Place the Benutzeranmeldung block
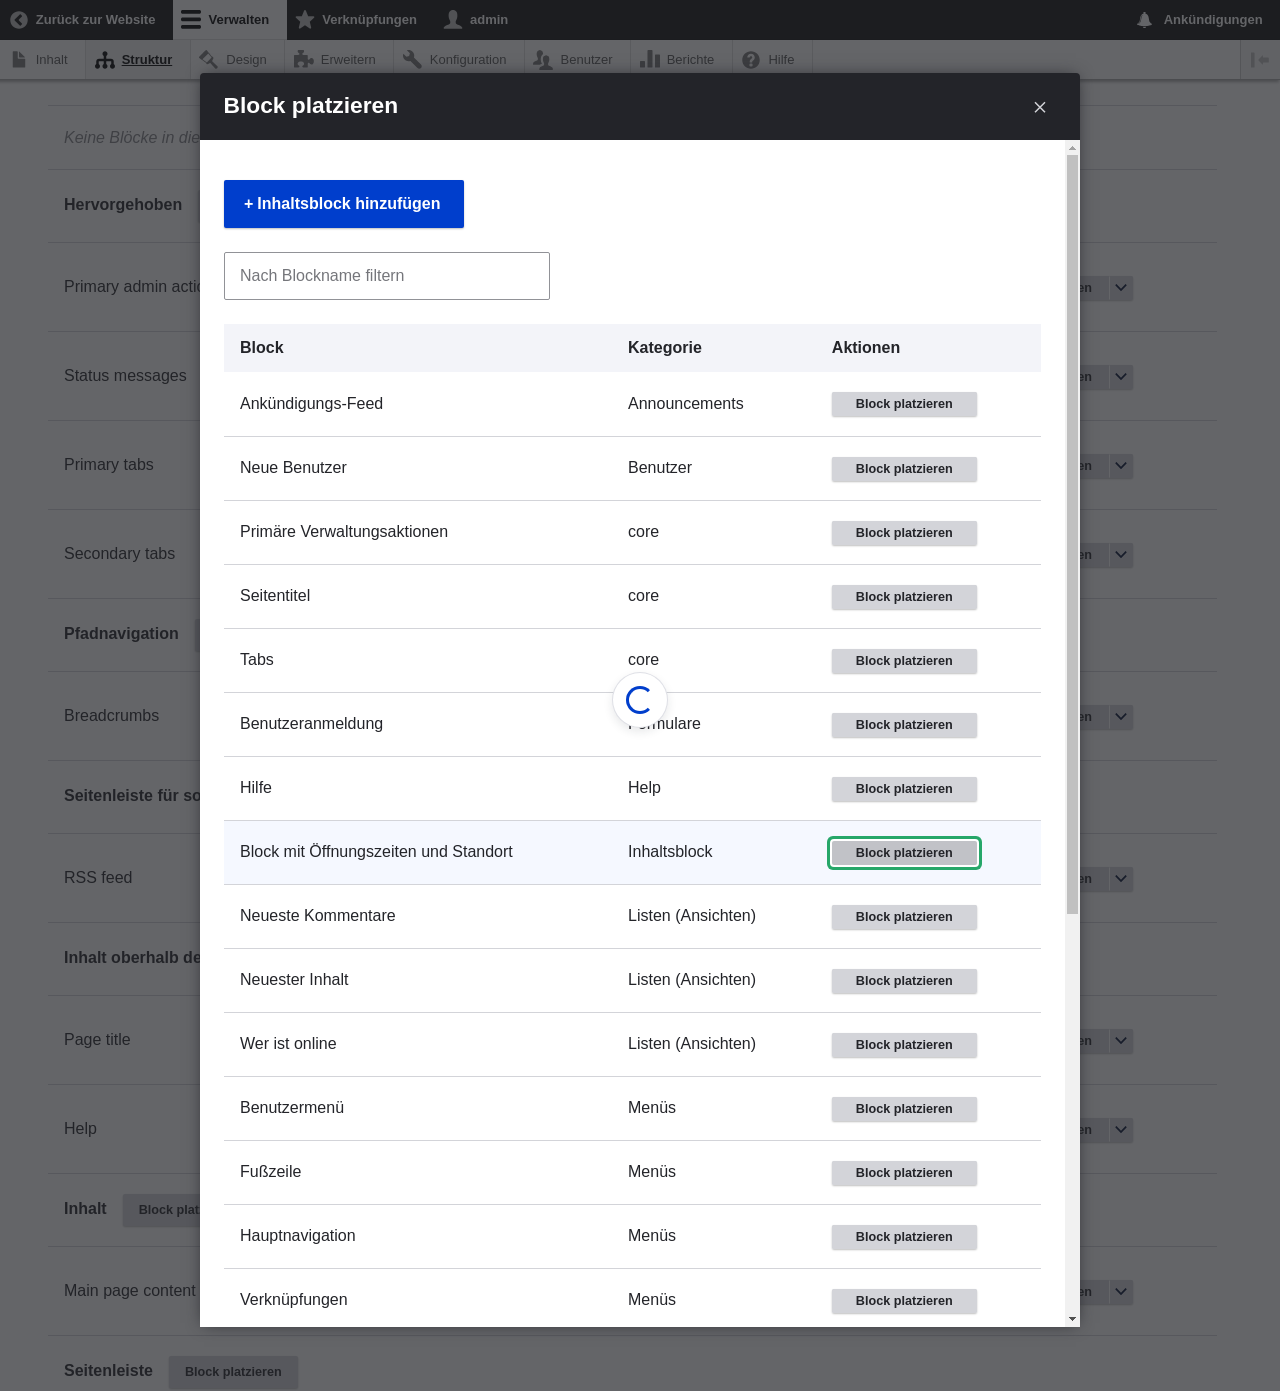 [904, 725]
